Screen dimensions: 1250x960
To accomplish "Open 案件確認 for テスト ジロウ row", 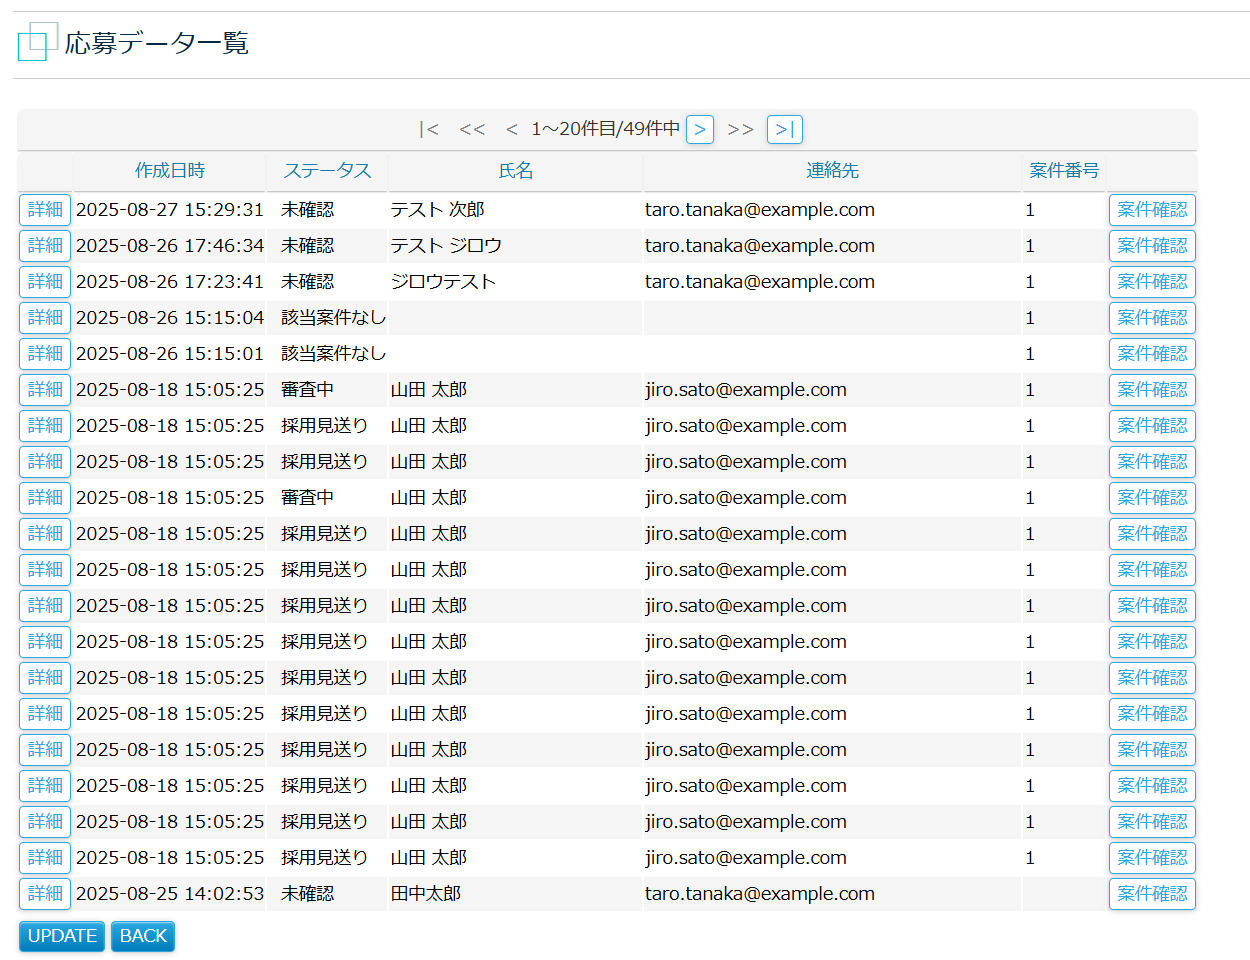I will [x=1152, y=246].
